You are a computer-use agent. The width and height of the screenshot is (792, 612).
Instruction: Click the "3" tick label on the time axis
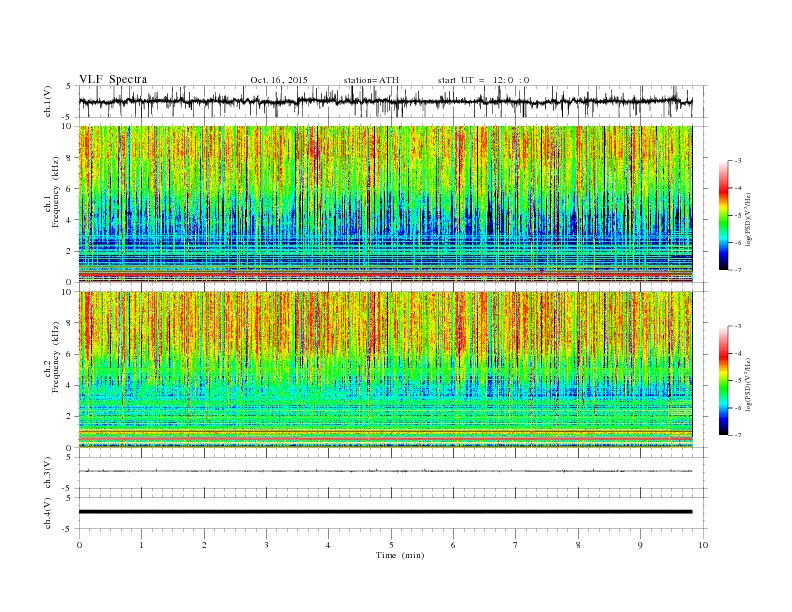tap(266, 545)
